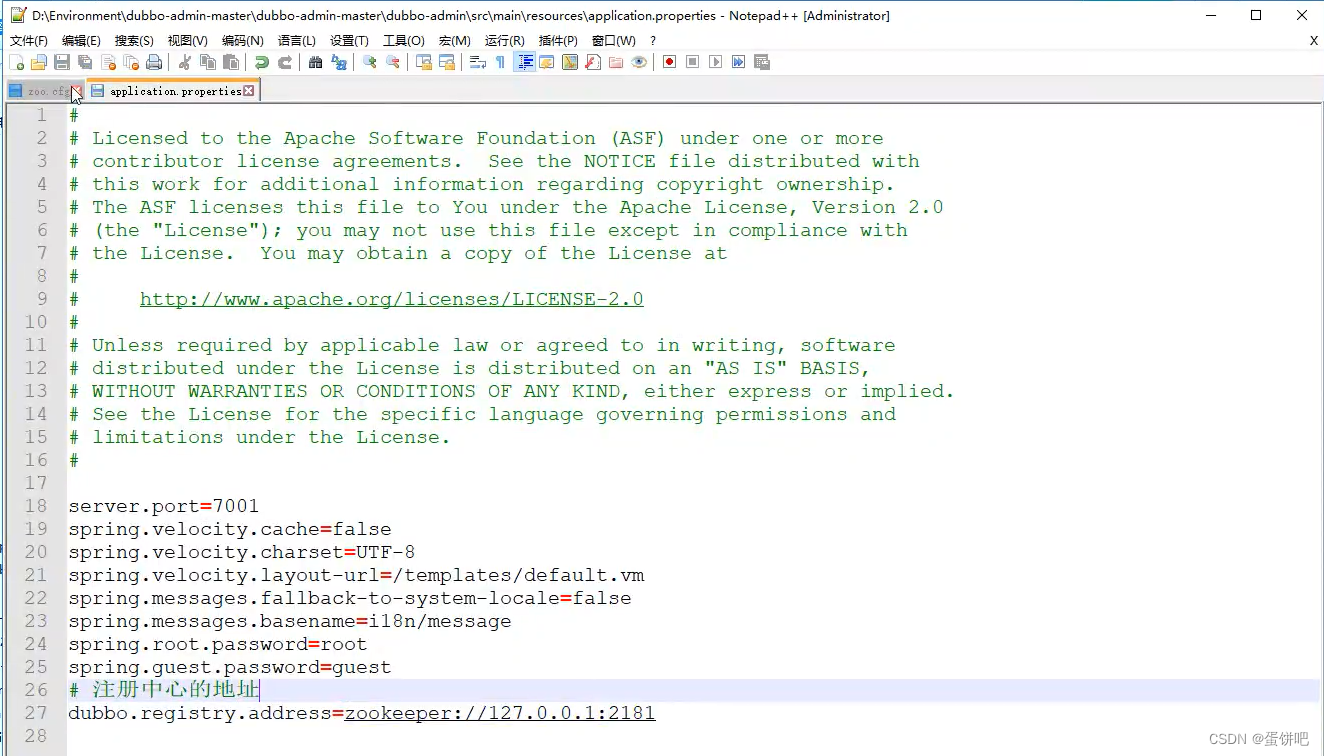Click on spring.velocity.charset=UTF-8 line
The width and height of the screenshot is (1324, 756).
(x=242, y=552)
